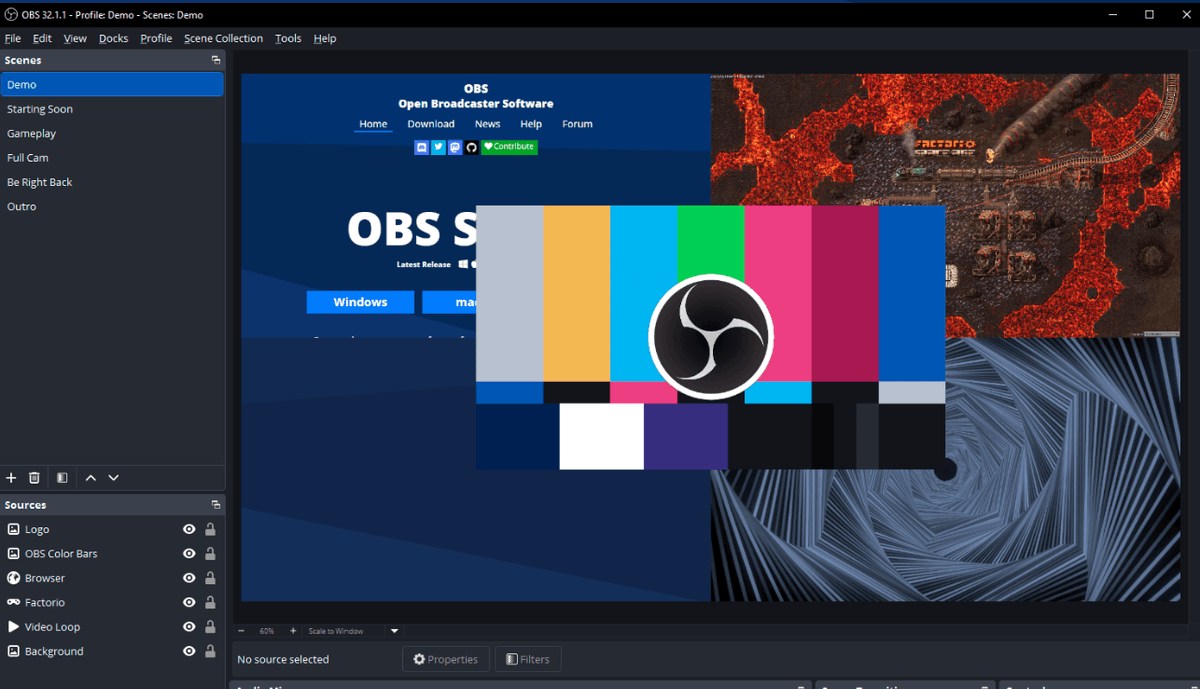Open source Properties button
1200x689 pixels.
coord(446,659)
